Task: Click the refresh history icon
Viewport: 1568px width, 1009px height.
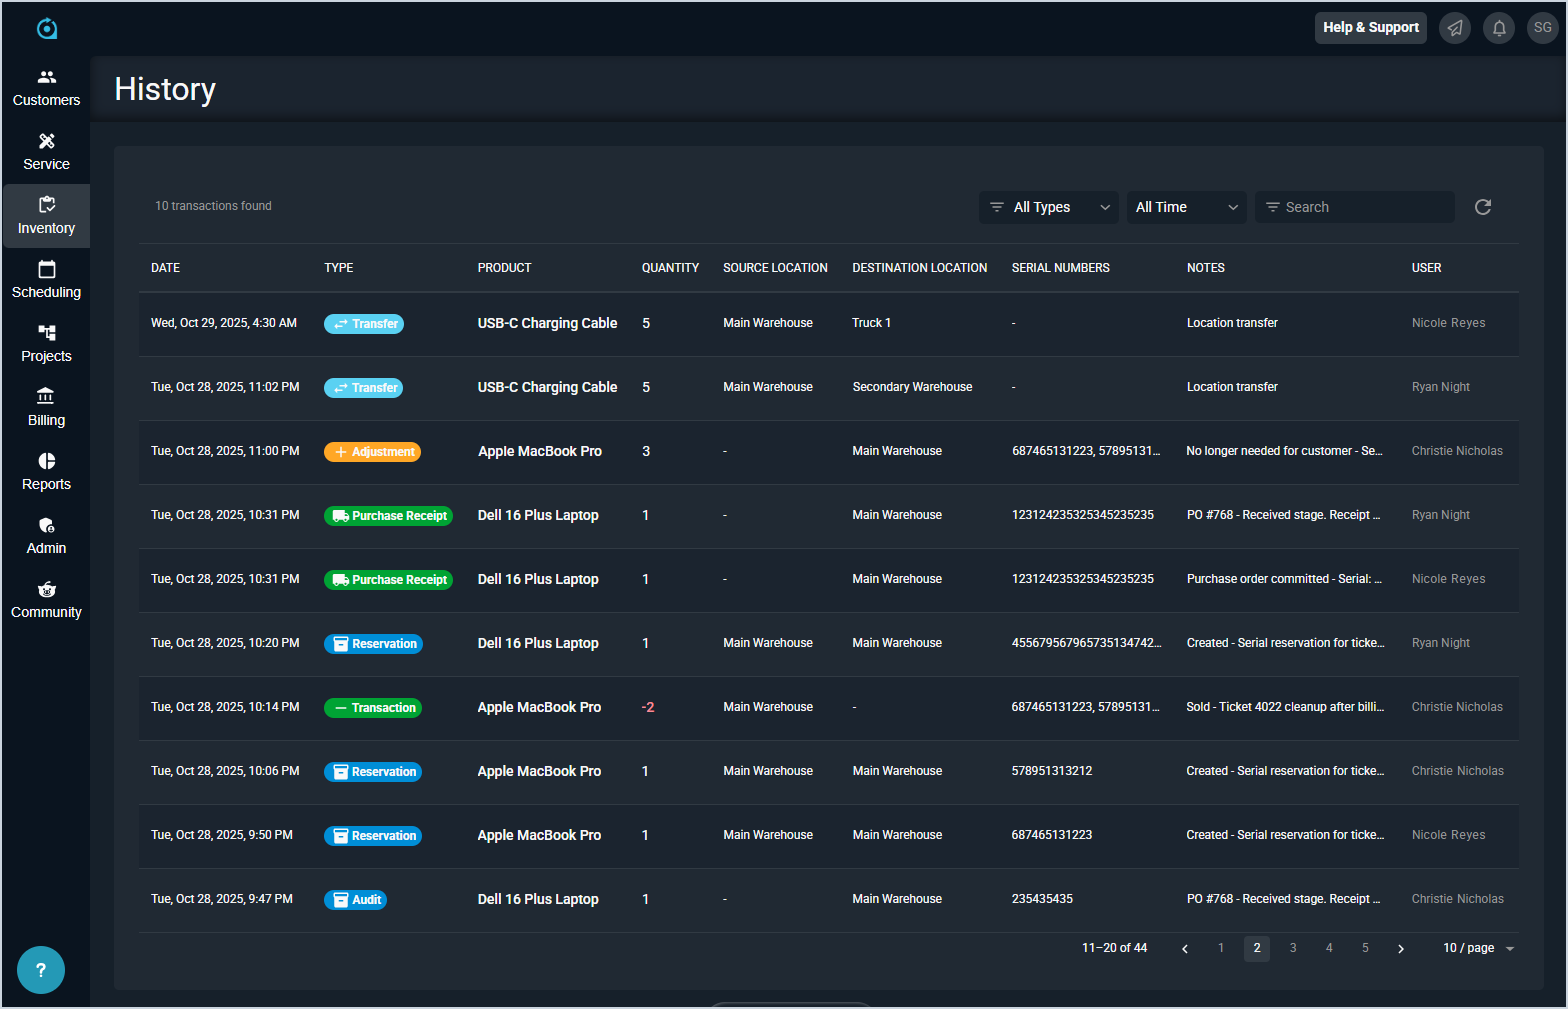Action: (x=1482, y=207)
